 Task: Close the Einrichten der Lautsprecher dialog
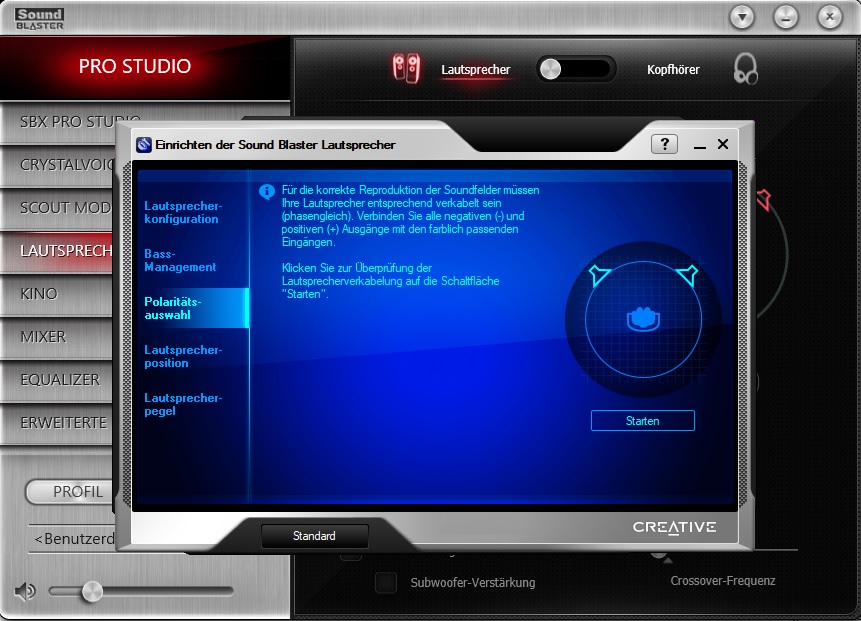tap(723, 144)
